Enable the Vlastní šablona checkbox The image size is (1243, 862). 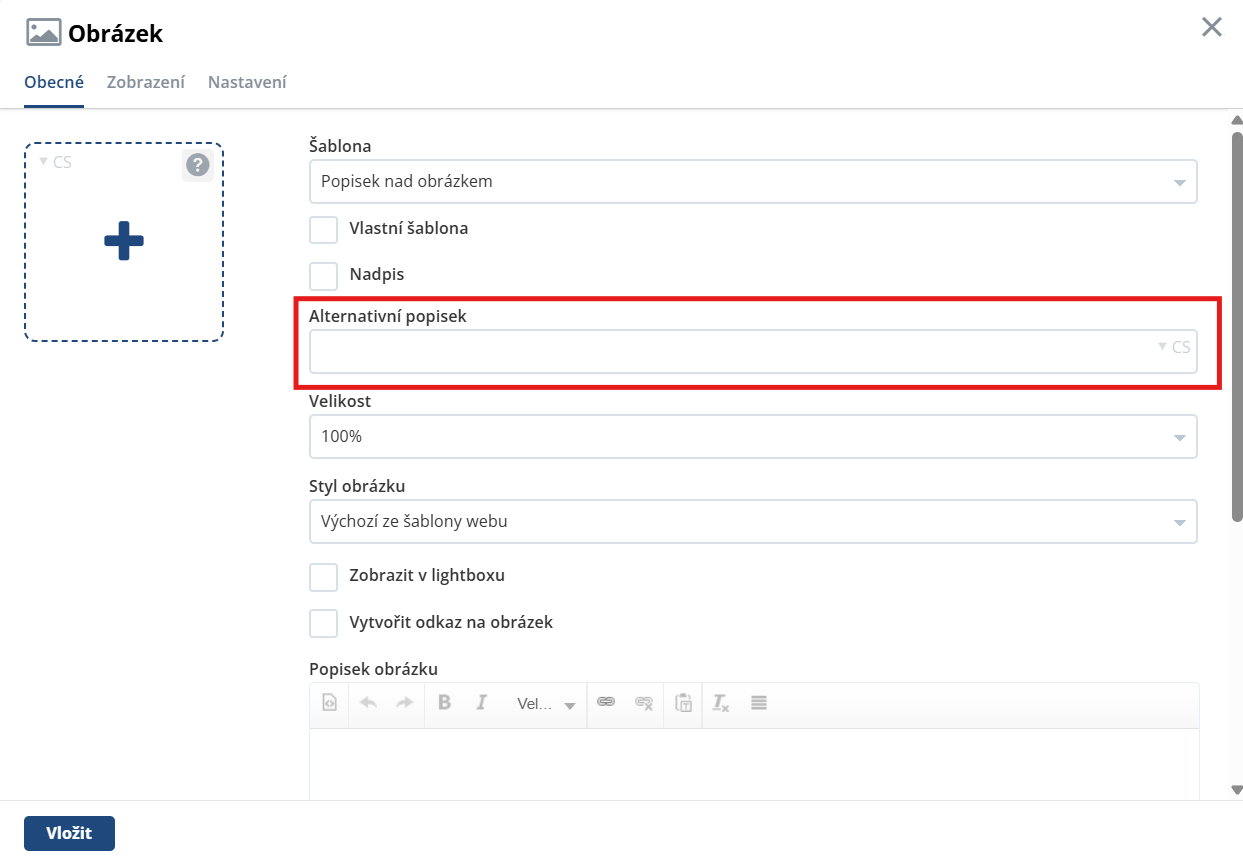pos(323,229)
